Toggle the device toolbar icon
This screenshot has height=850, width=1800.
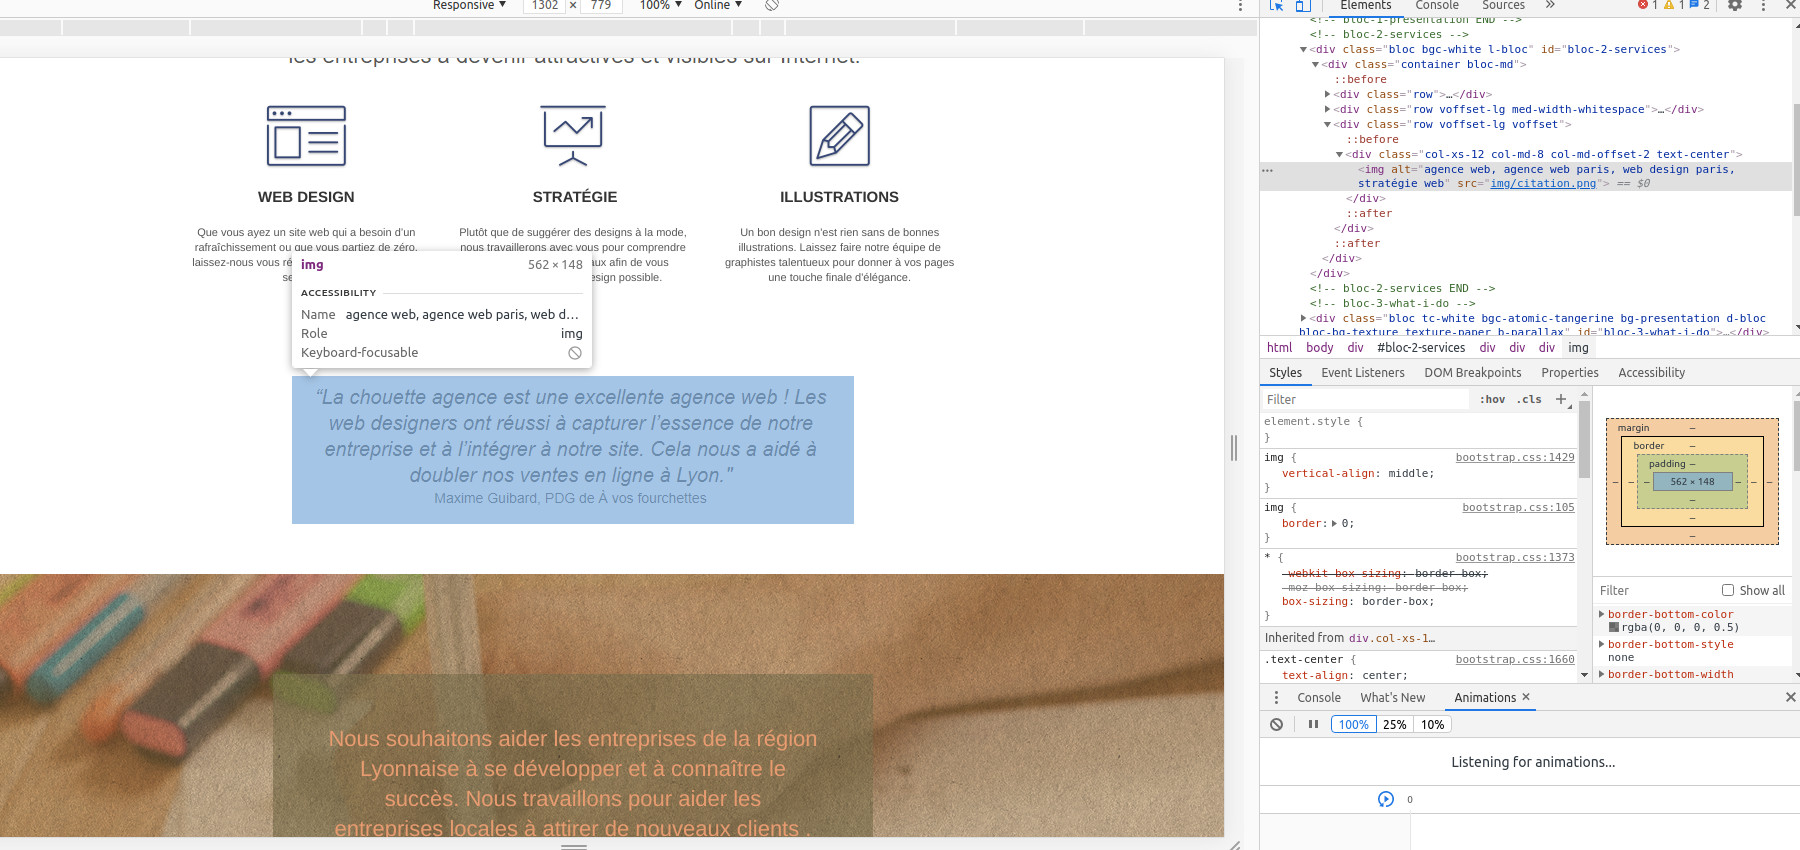coord(1302,5)
